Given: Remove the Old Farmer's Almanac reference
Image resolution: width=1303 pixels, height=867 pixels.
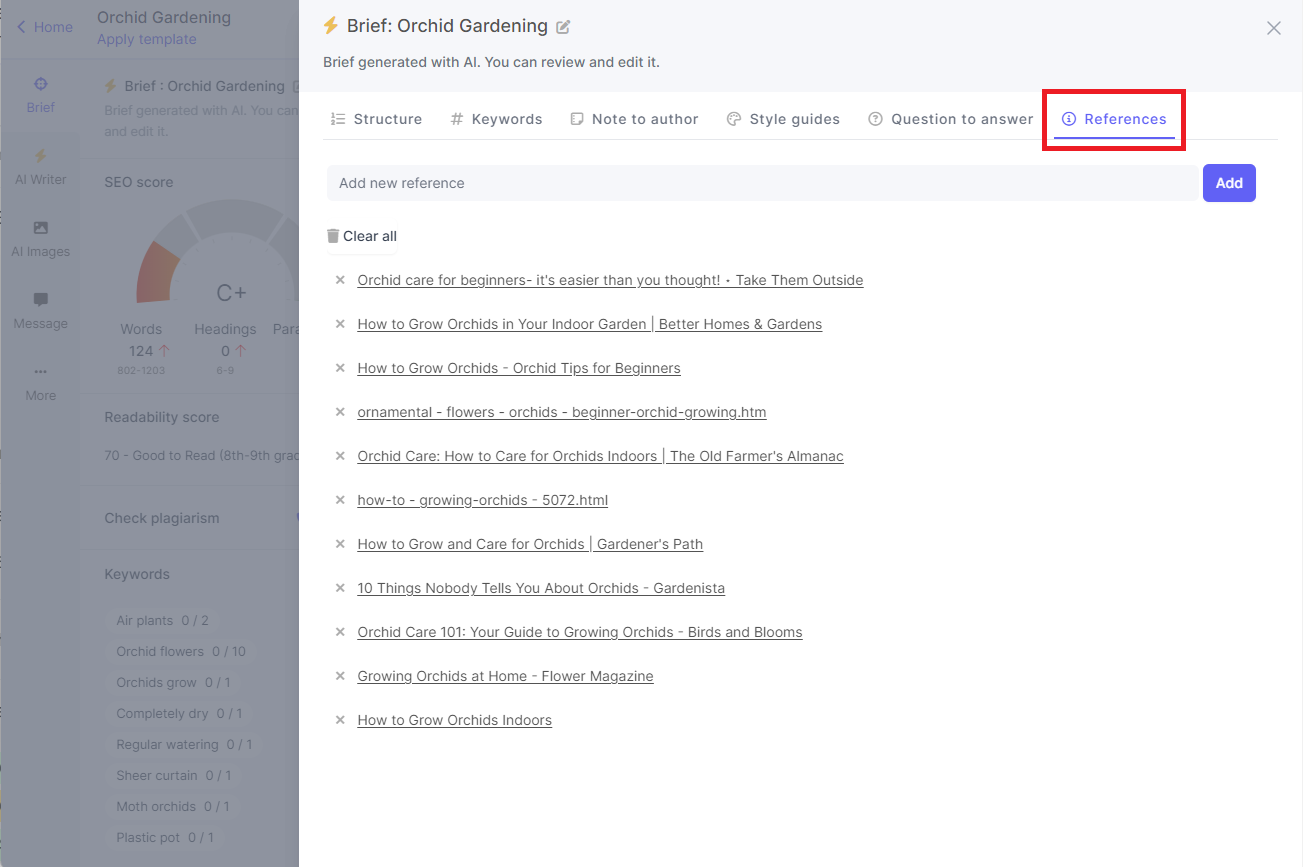Looking at the screenshot, I should click(x=340, y=456).
